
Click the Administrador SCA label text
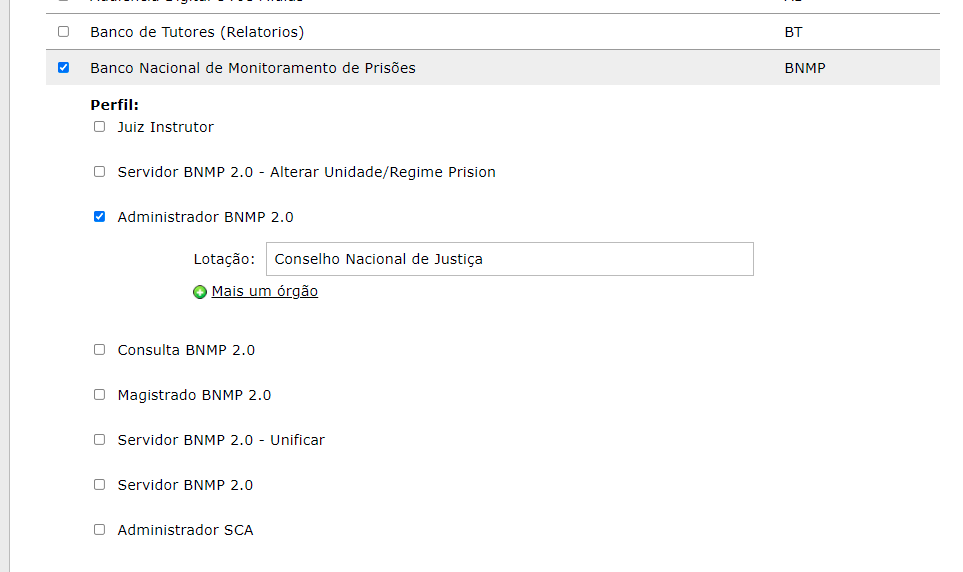coord(185,530)
